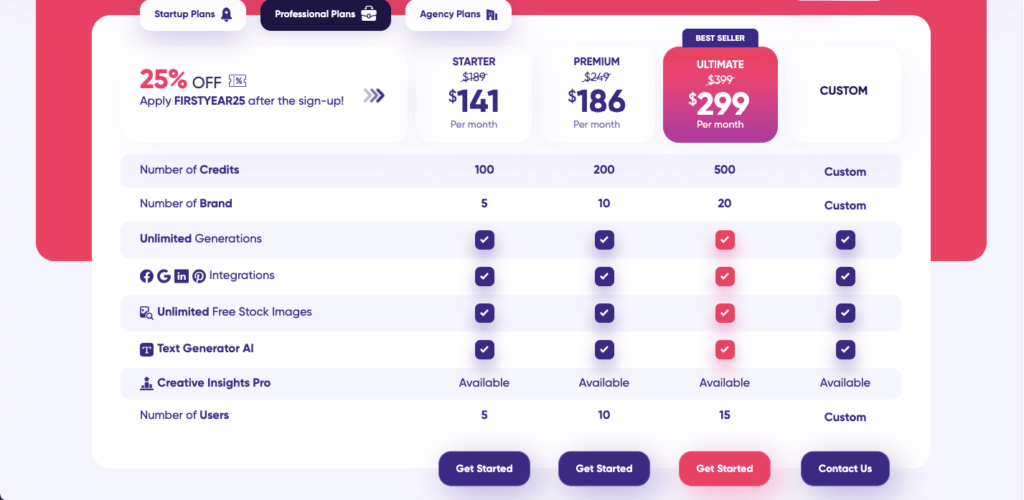Toggle Starter plan Unlimited Generations checkbox
The width and height of the screenshot is (1024, 500).
click(x=484, y=240)
